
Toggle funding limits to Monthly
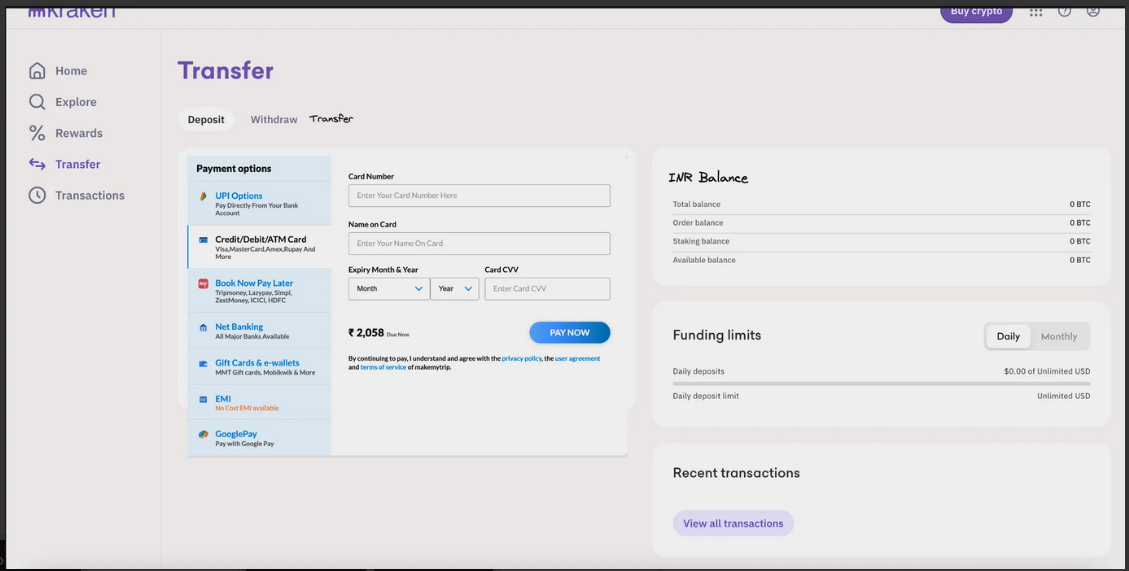[1059, 336]
